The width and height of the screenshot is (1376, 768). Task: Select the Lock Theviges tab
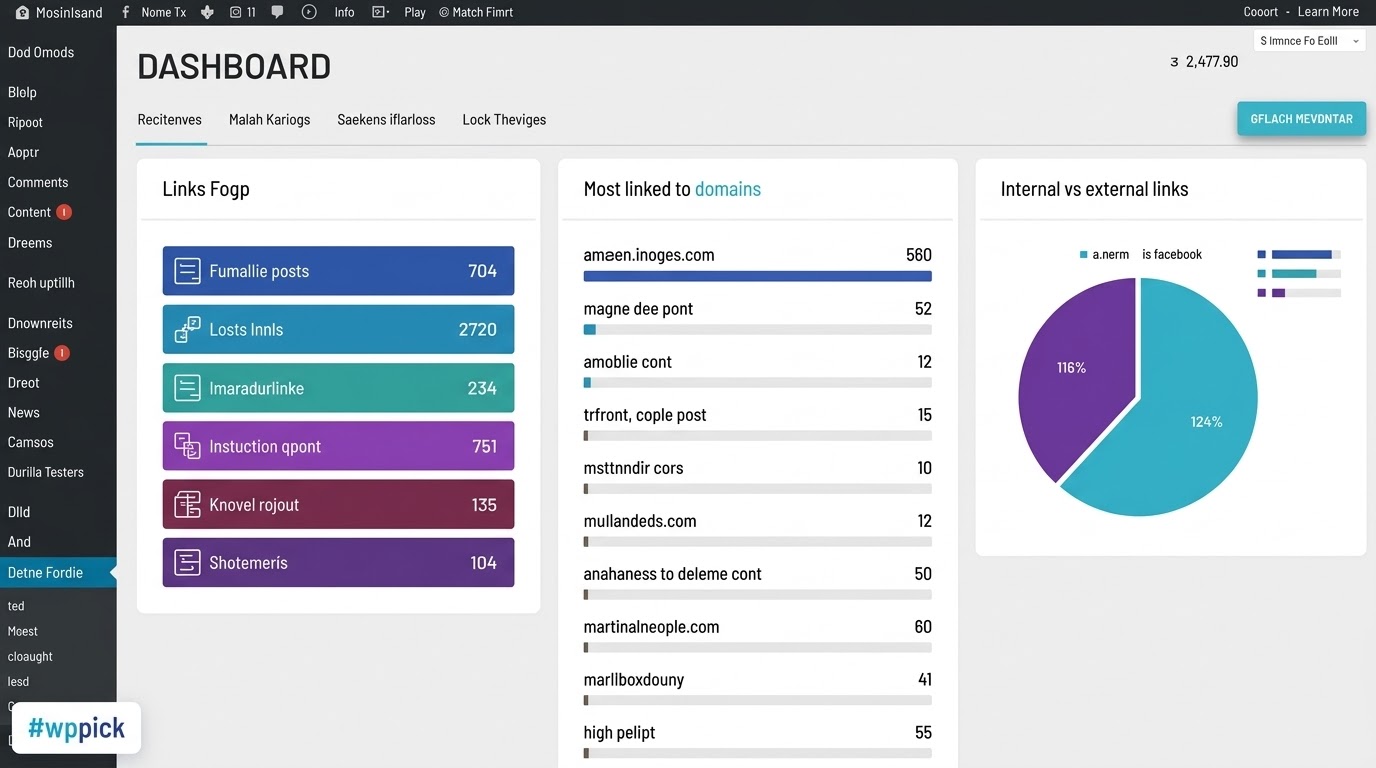pyautogui.click(x=504, y=119)
